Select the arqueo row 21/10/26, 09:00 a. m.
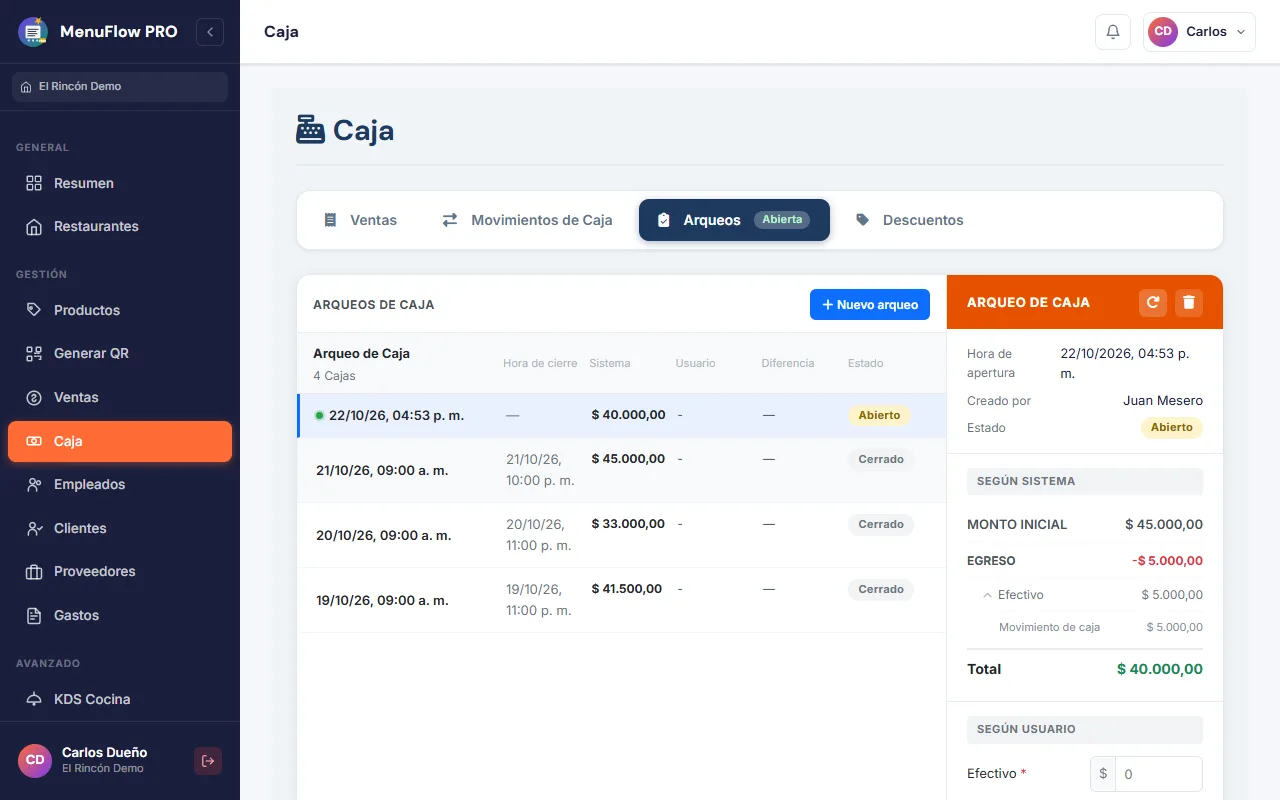The width and height of the screenshot is (1280, 800). pos(621,470)
